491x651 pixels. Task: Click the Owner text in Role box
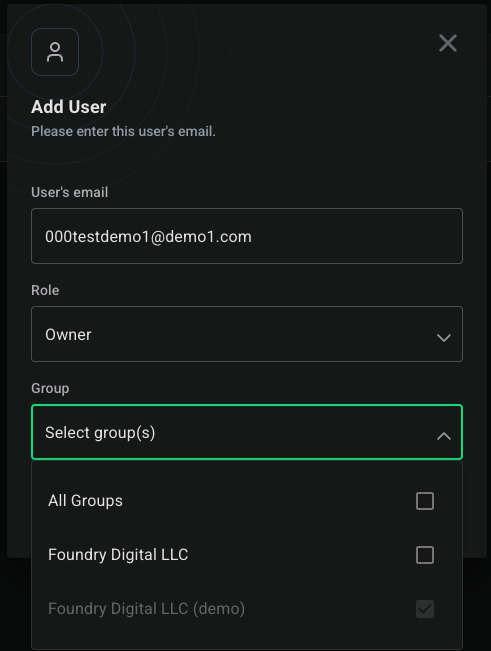[68, 335]
